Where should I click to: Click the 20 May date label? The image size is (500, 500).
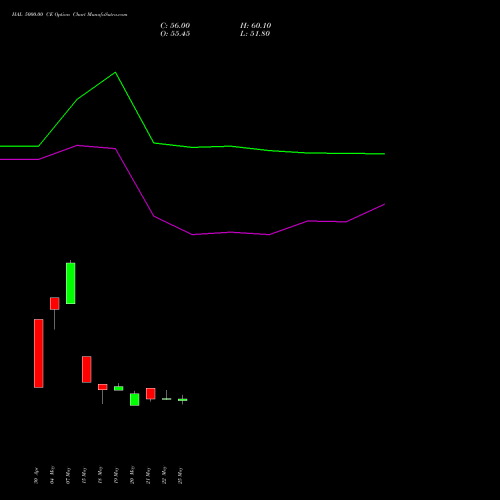tap(132, 475)
